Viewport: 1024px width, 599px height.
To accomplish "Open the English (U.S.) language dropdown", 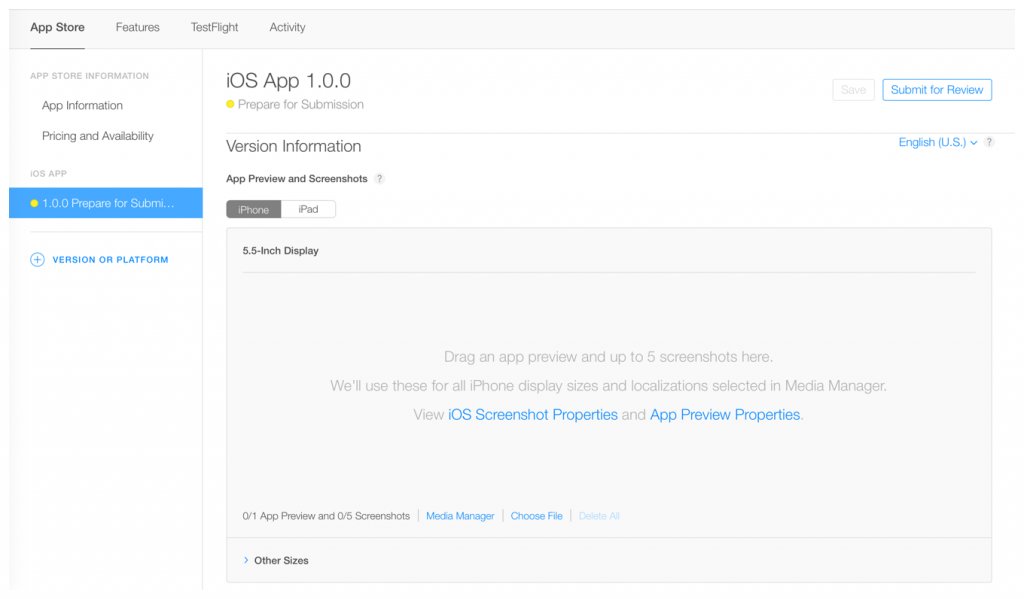I will (x=937, y=143).
